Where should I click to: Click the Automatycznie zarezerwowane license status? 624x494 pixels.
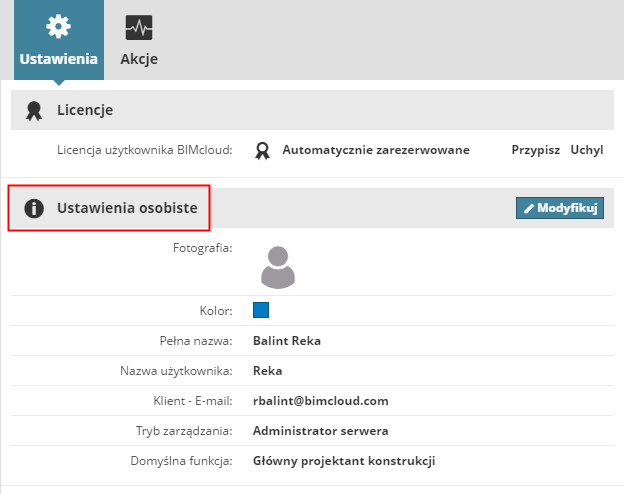(x=376, y=150)
